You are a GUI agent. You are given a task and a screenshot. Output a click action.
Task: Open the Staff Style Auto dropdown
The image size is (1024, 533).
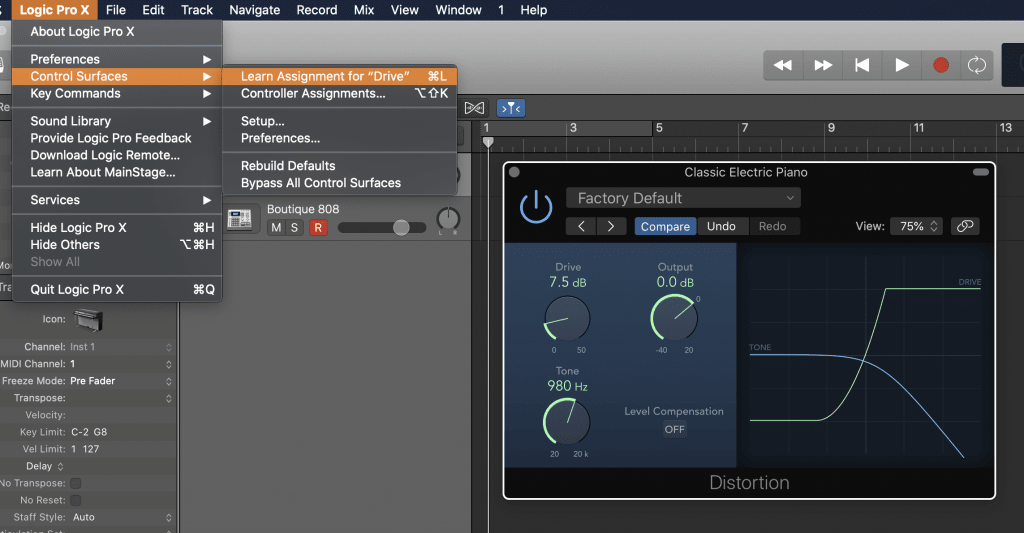[x=121, y=517]
